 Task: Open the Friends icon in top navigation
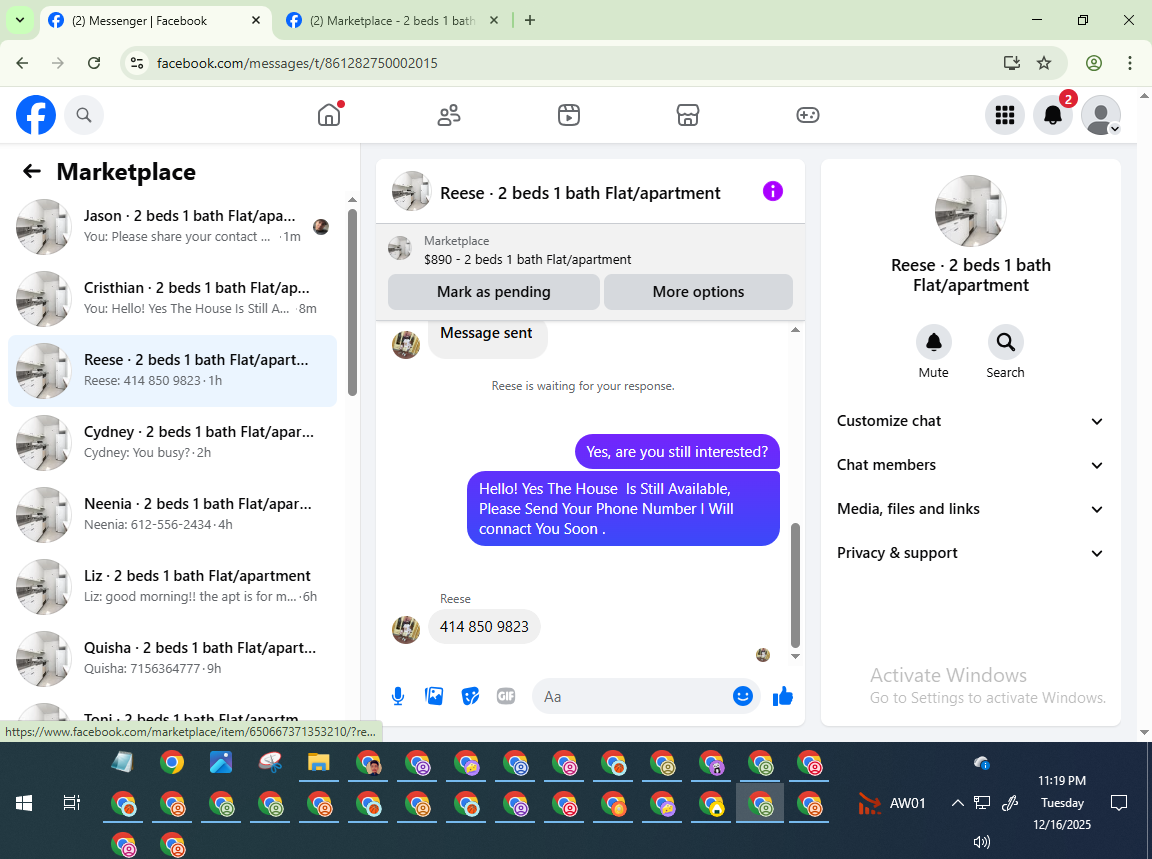(x=449, y=115)
